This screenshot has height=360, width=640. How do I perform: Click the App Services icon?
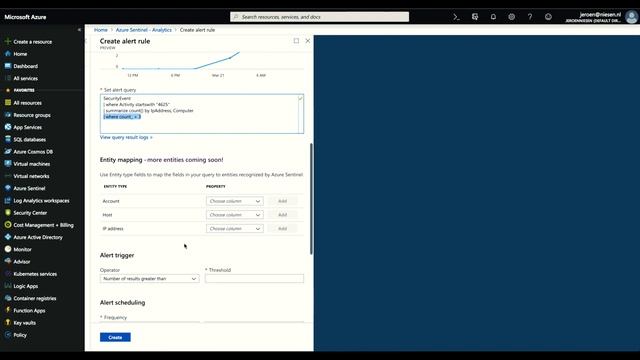(x=7, y=127)
